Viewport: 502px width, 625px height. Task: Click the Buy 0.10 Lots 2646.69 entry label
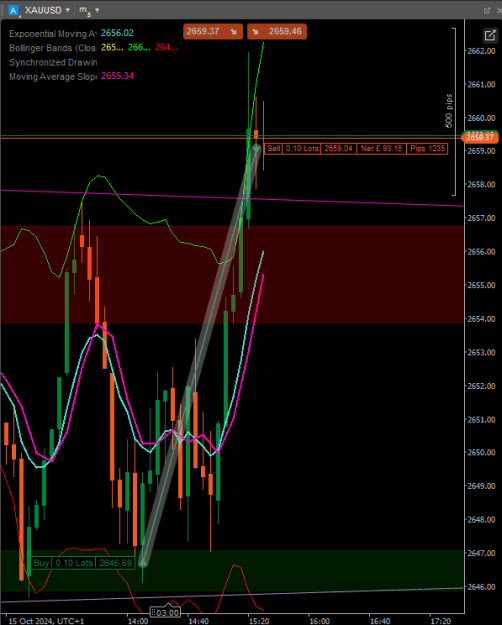click(x=83, y=563)
